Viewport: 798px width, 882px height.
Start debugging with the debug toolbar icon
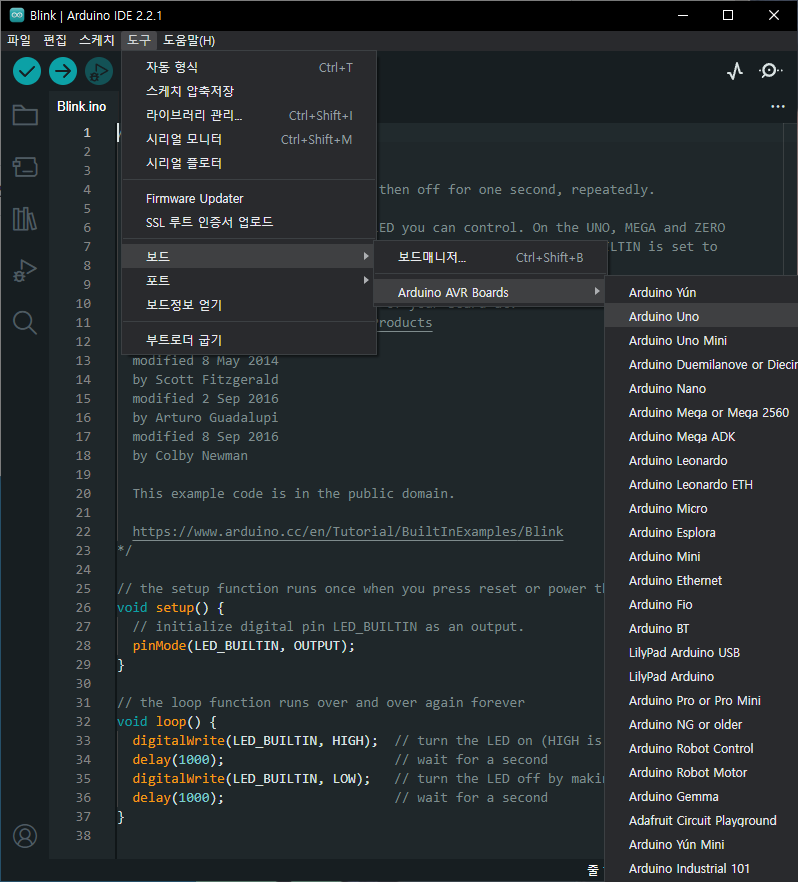(x=99, y=71)
